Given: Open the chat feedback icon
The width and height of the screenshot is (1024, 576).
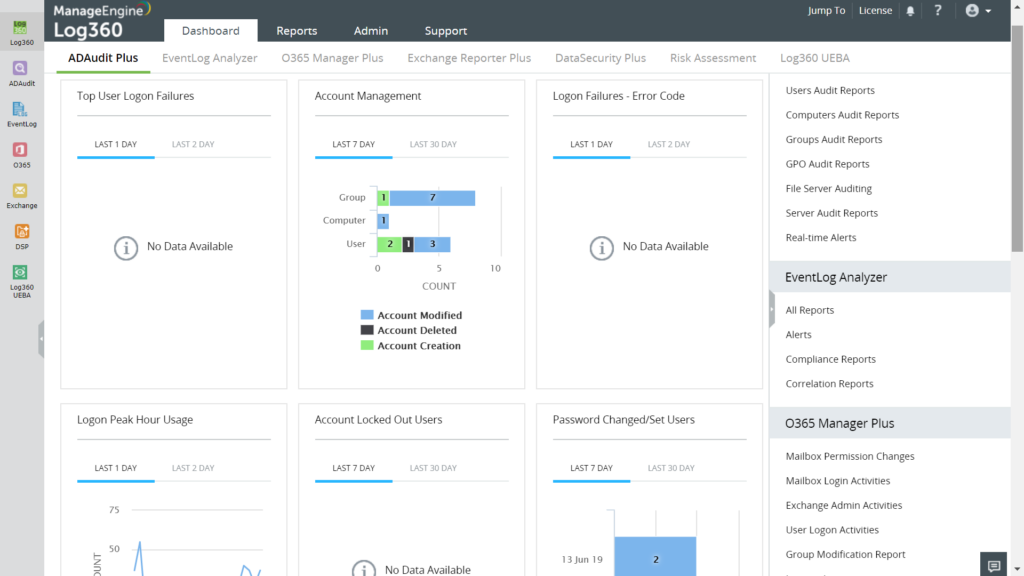Looking at the screenshot, I should [994, 566].
